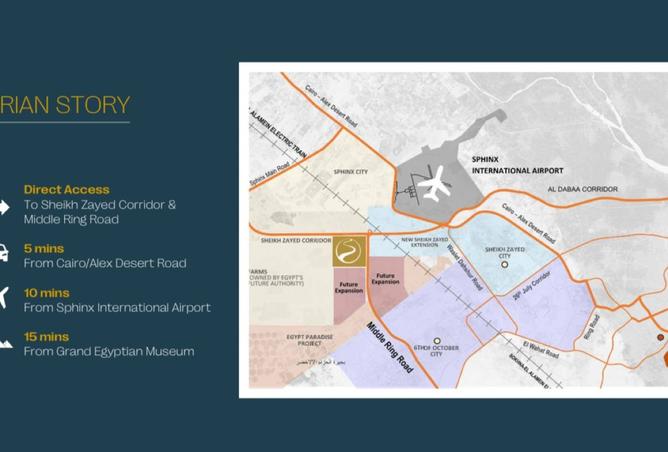Click the car icon next to 5 mins
The height and width of the screenshot is (452, 668).
[x=4, y=254]
